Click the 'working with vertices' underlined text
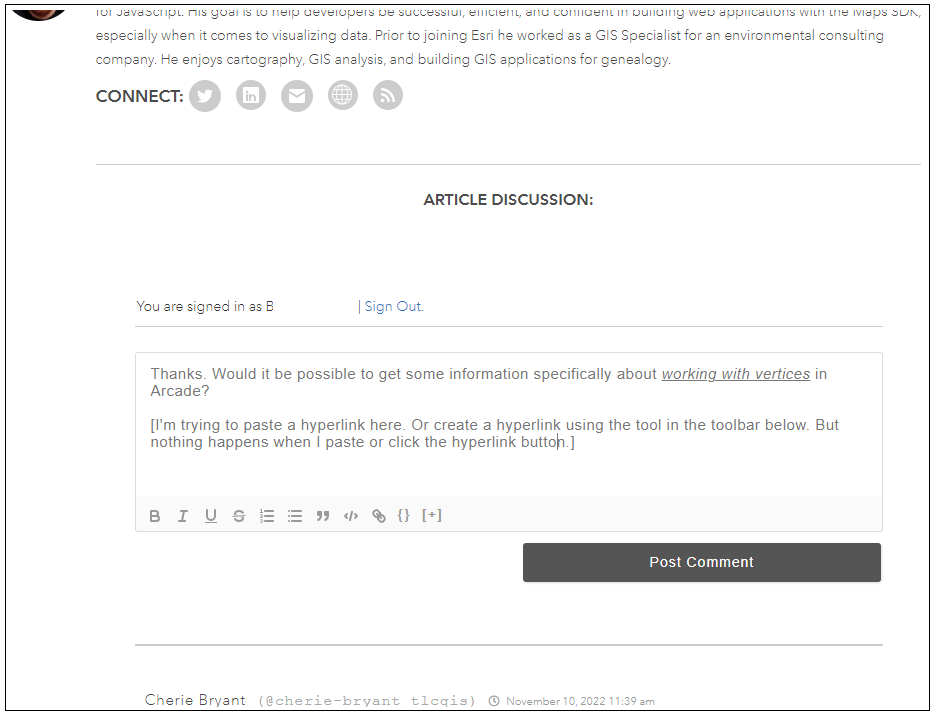The height and width of the screenshot is (718, 938). tap(735, 374)
